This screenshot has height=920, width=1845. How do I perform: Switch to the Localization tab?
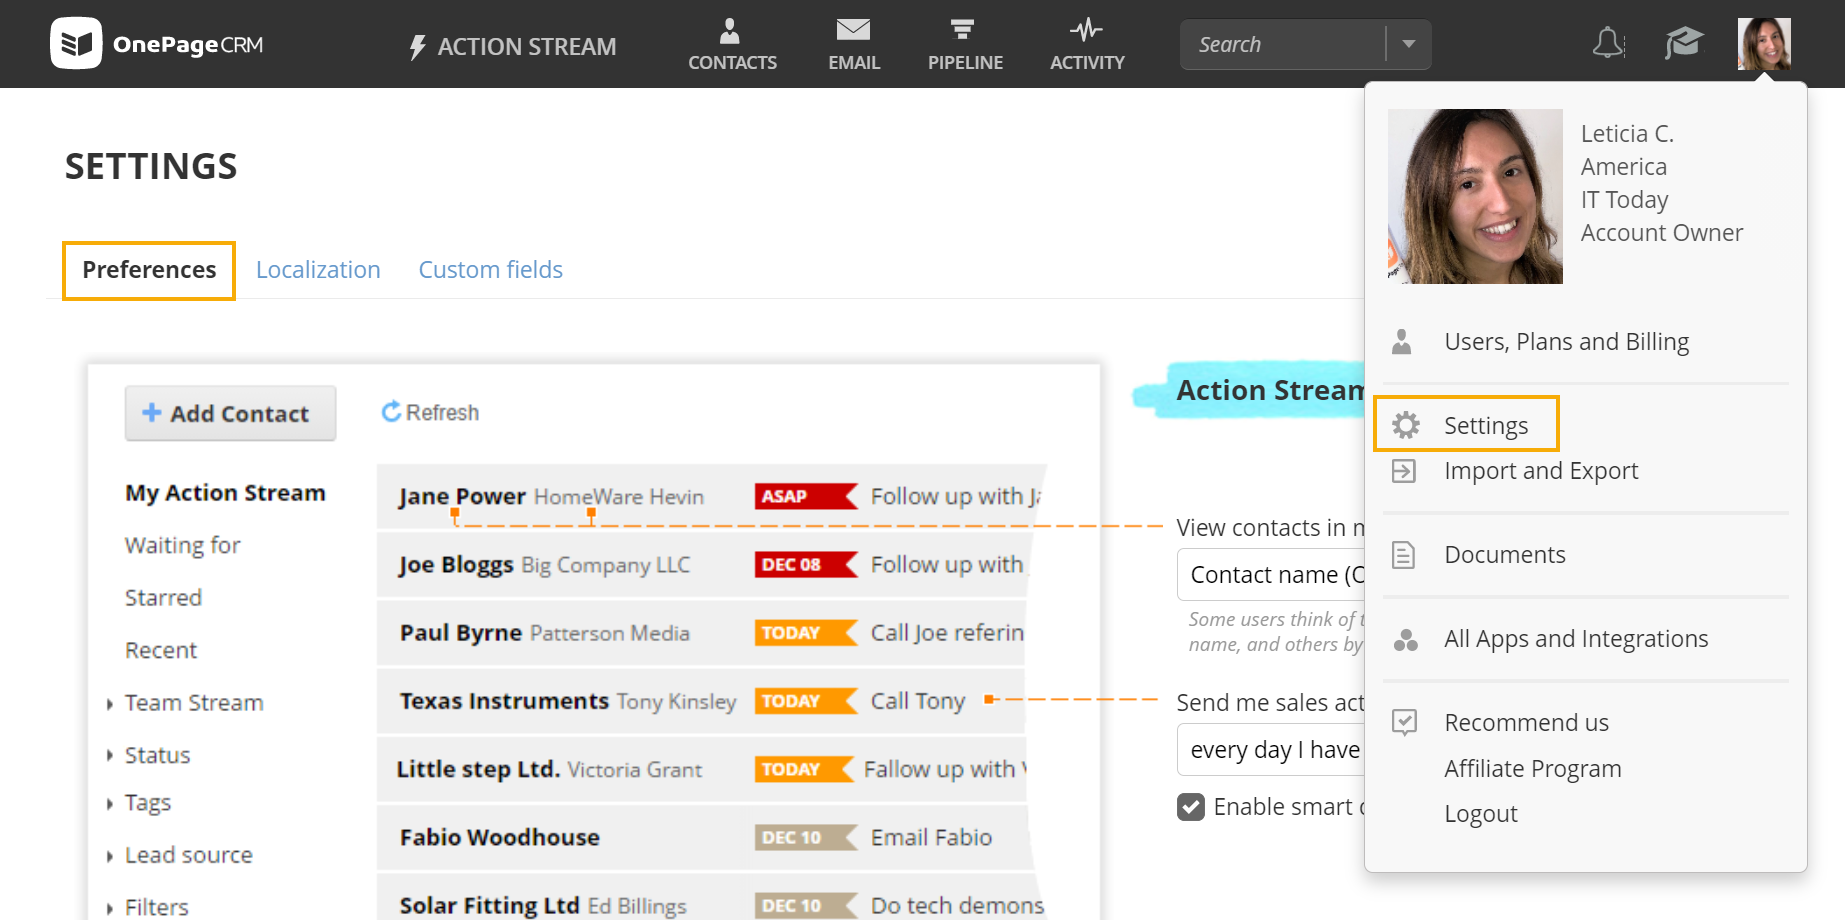point(318,270)
